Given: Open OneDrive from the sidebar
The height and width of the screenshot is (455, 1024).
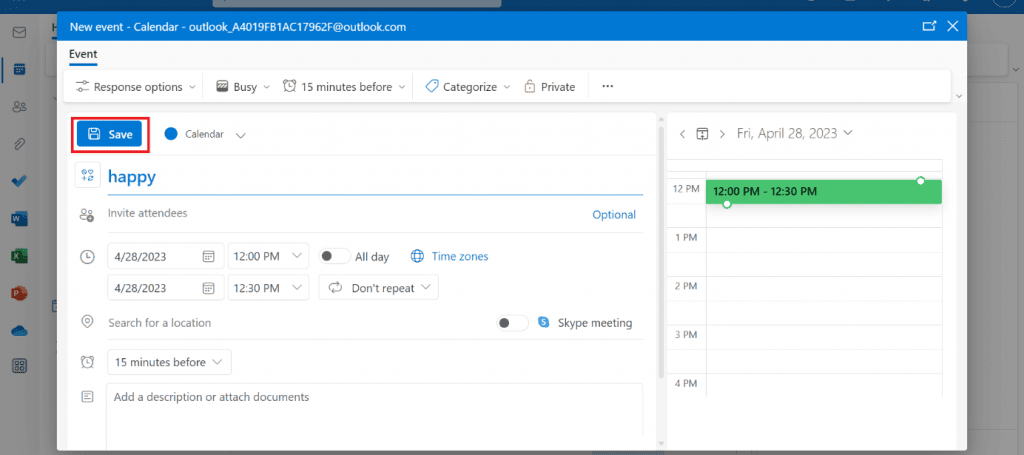Looking at the screenshot, I should [x=19, y=330].
